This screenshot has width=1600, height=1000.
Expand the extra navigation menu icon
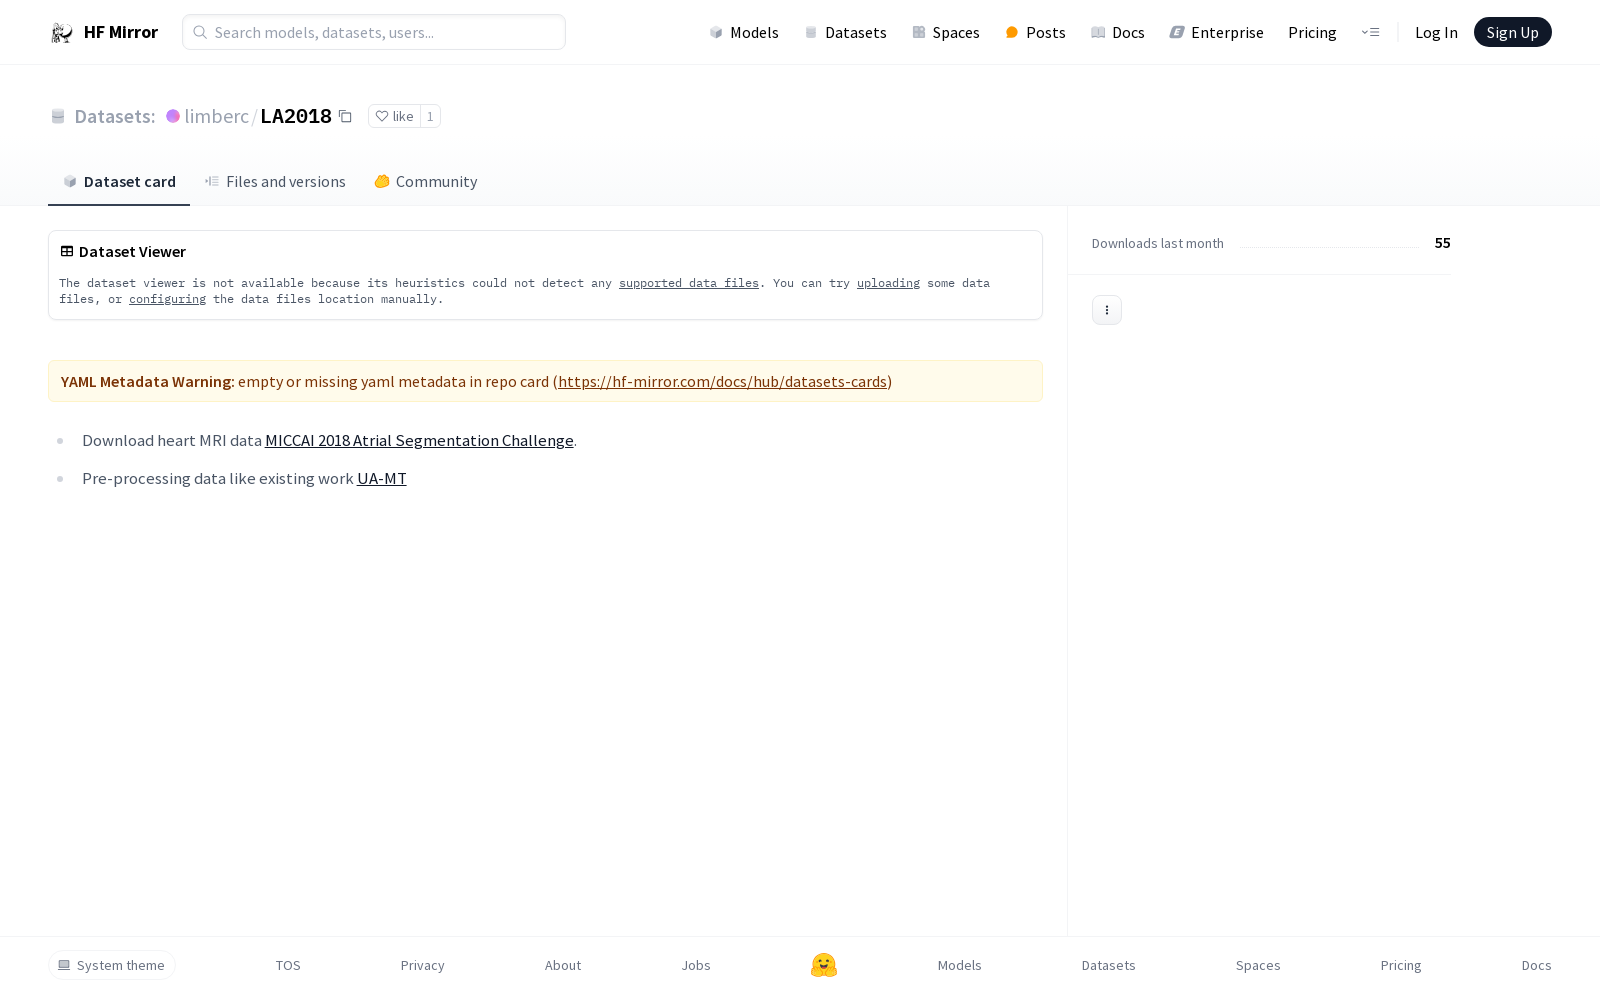(x=1370, y=32)
